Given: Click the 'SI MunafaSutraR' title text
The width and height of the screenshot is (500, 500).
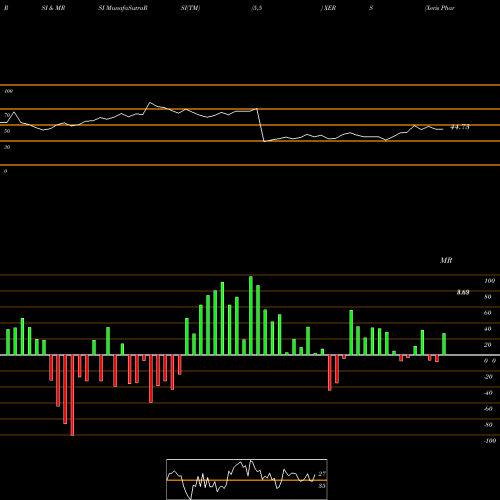Looking at the screenshot, I should point(123,8).
